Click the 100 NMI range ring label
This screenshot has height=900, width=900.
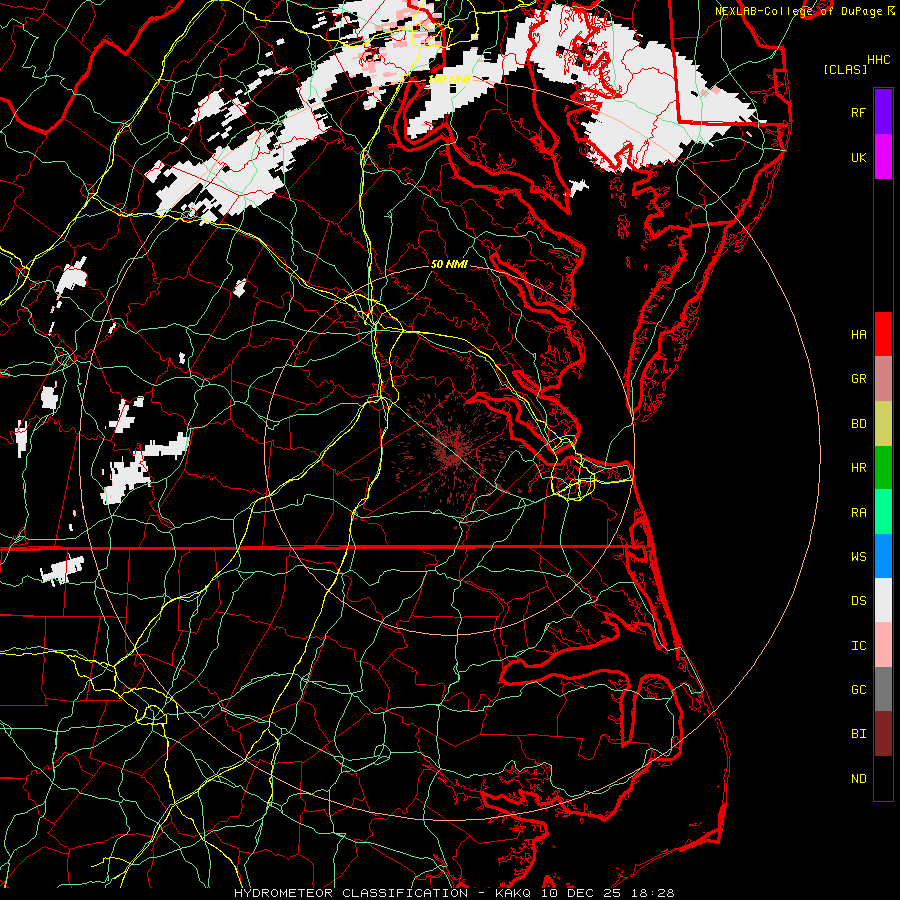tap(449, 79)
